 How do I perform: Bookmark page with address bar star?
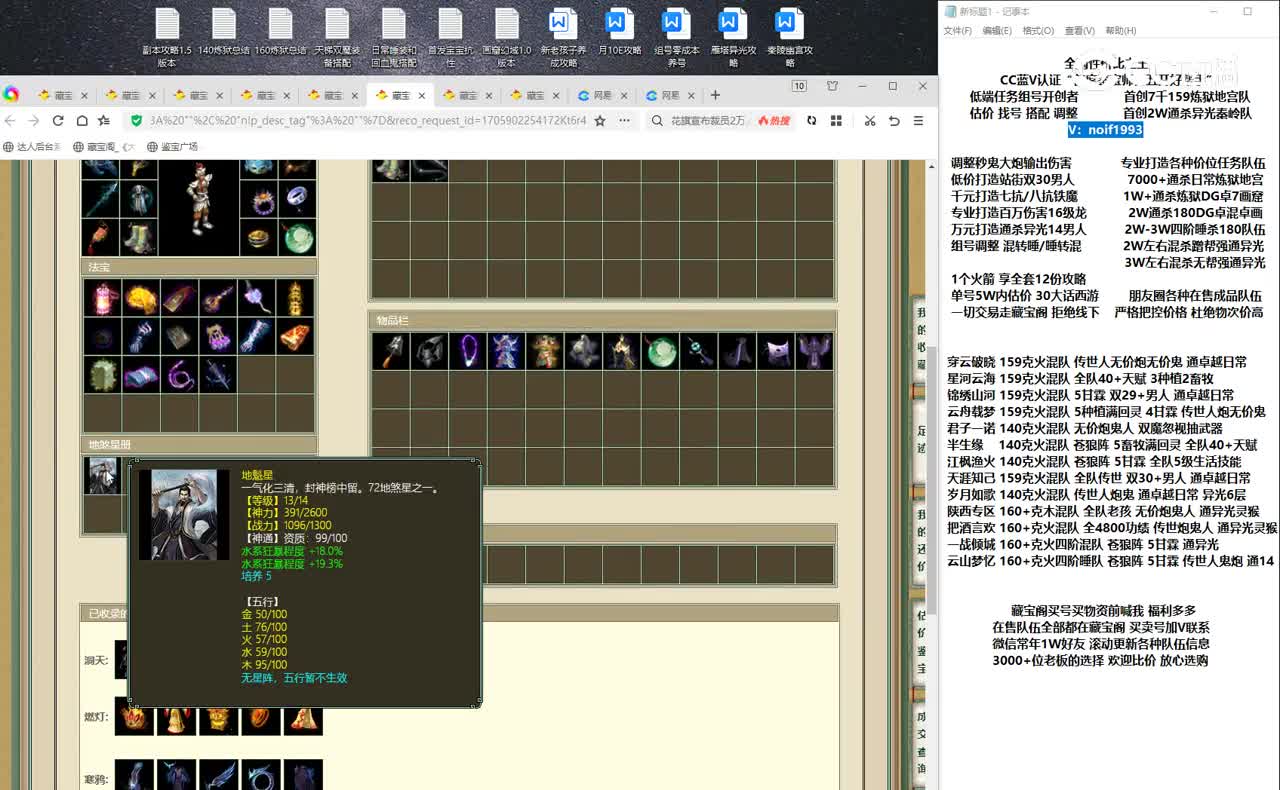[x=600, y=121]
